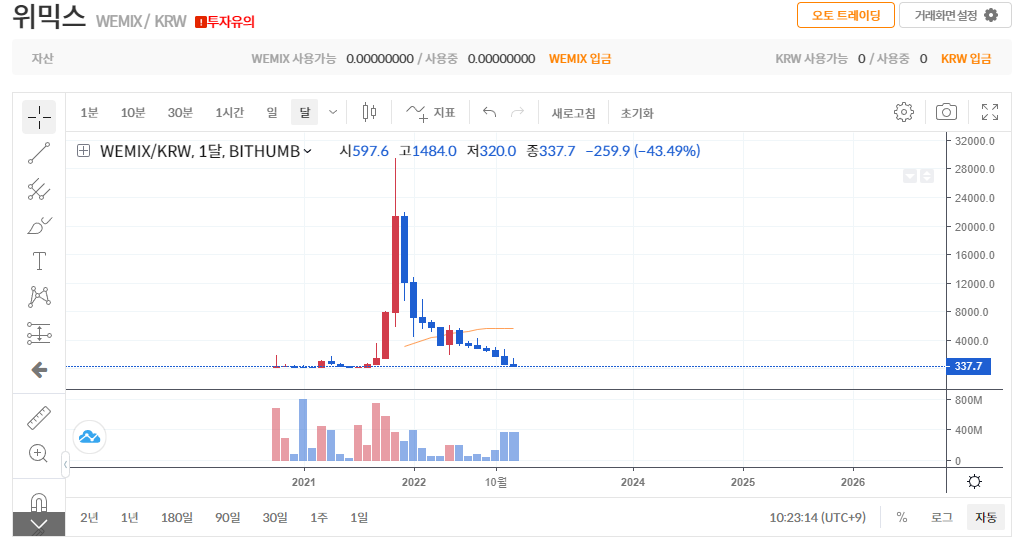Select the trend line drawing tool

click(39, 153)
